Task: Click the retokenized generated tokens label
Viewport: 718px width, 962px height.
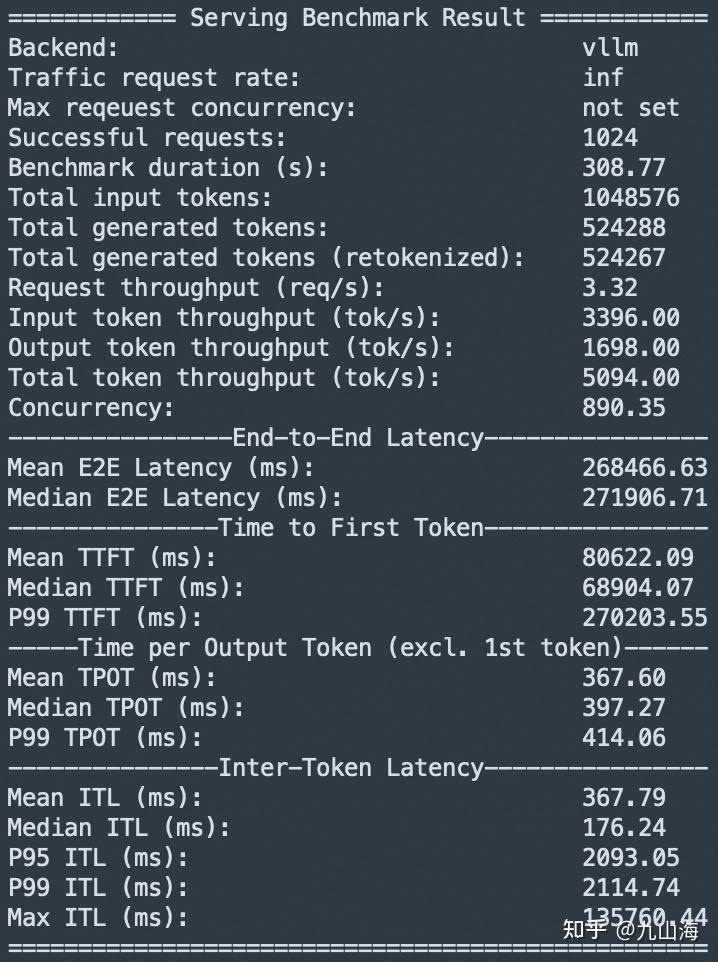Action: (x=266, y=257)
